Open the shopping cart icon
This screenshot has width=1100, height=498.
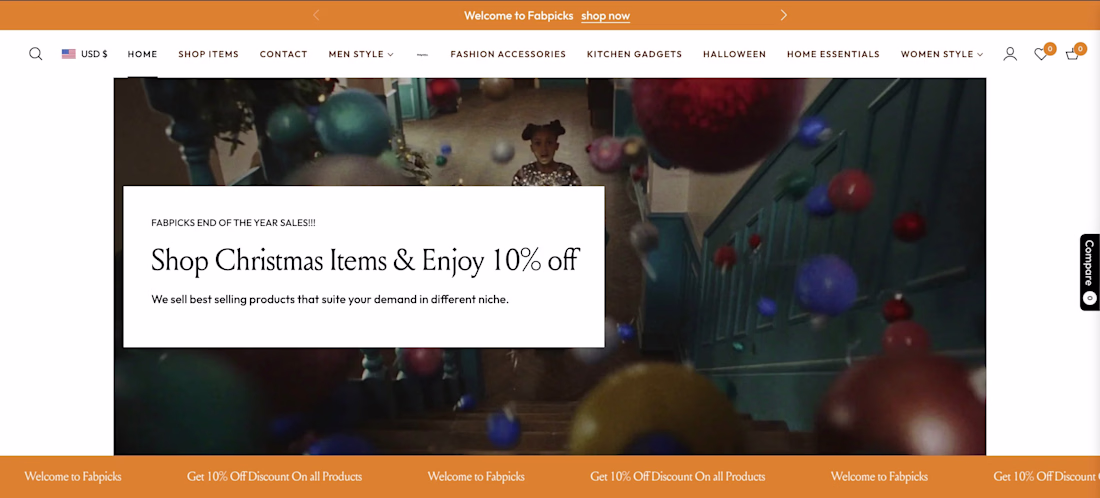click(x=1072, y=54)
